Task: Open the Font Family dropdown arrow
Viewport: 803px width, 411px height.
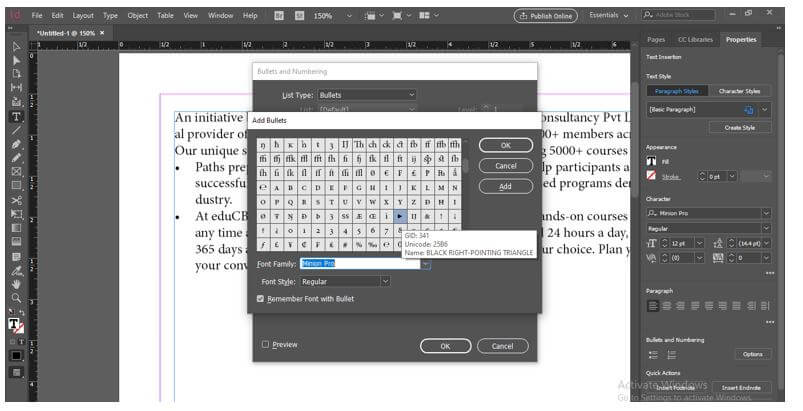Action: (x=426, y=264)
